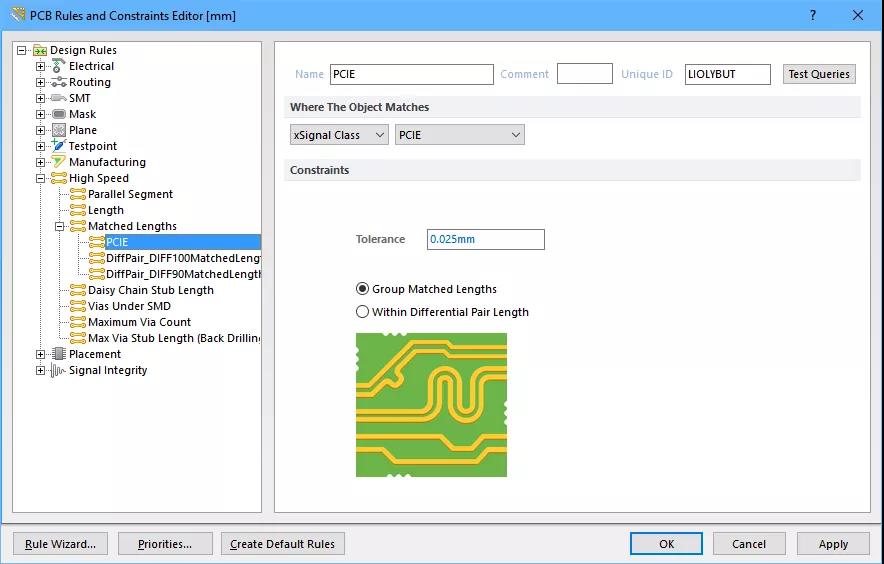Screen dimensions: 884x564
Task: Click the High Speed category icon
Action: click(x=59, y=178)
